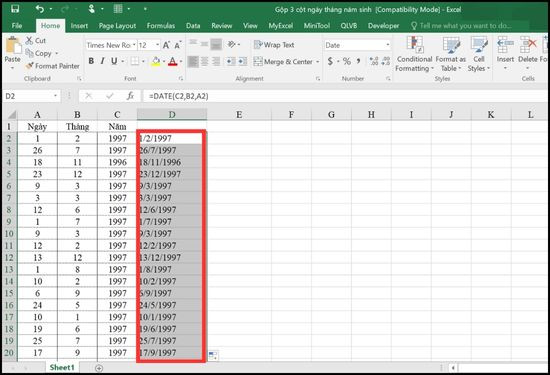The image size is (550, 375).
Task: Click the Auto Fill Options icon below column D
Action: (x=213, y=355)
